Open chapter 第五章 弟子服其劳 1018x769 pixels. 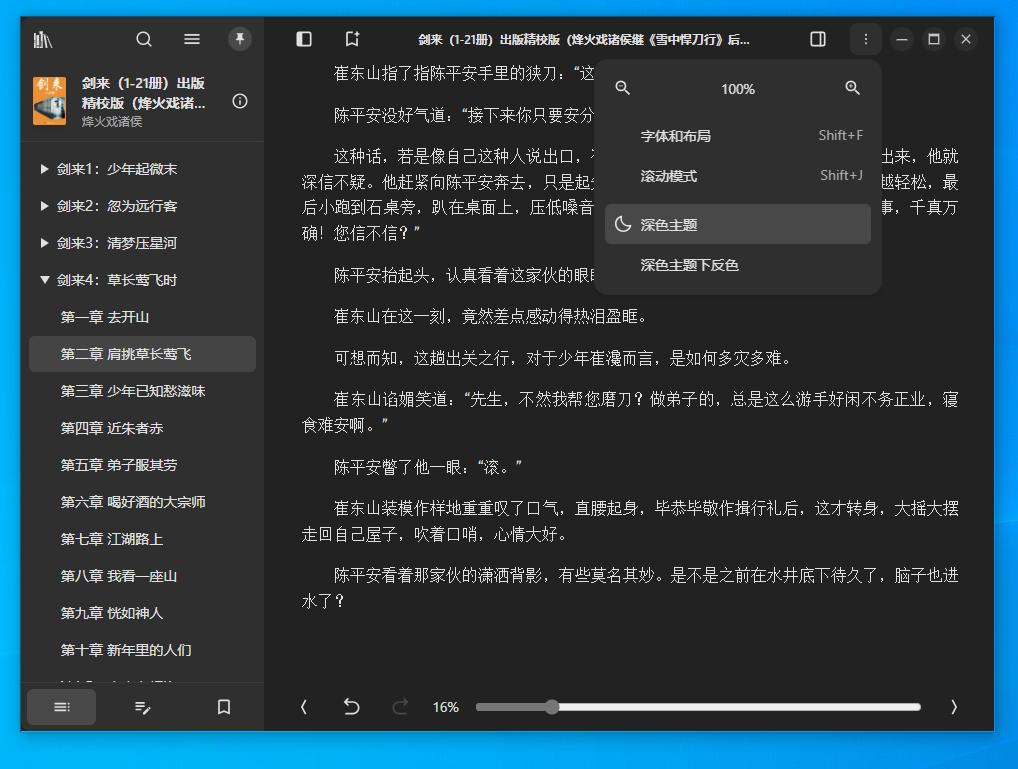[142, 465]
